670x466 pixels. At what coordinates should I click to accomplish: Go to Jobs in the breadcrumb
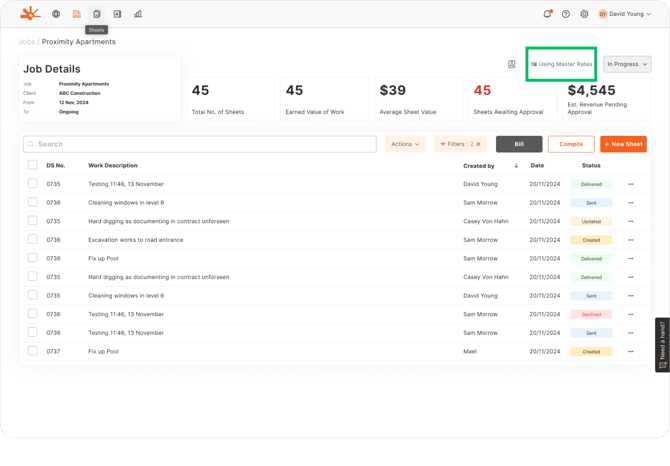click(x=27, y=42)
